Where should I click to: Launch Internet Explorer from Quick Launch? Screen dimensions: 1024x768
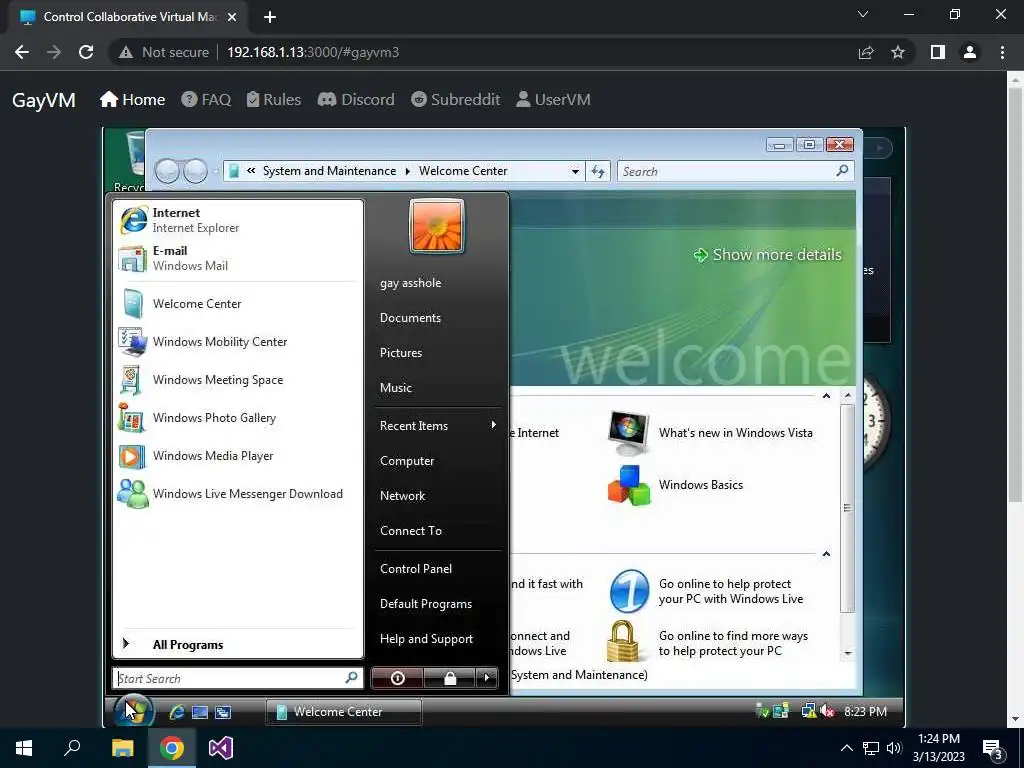pos(176,712)
